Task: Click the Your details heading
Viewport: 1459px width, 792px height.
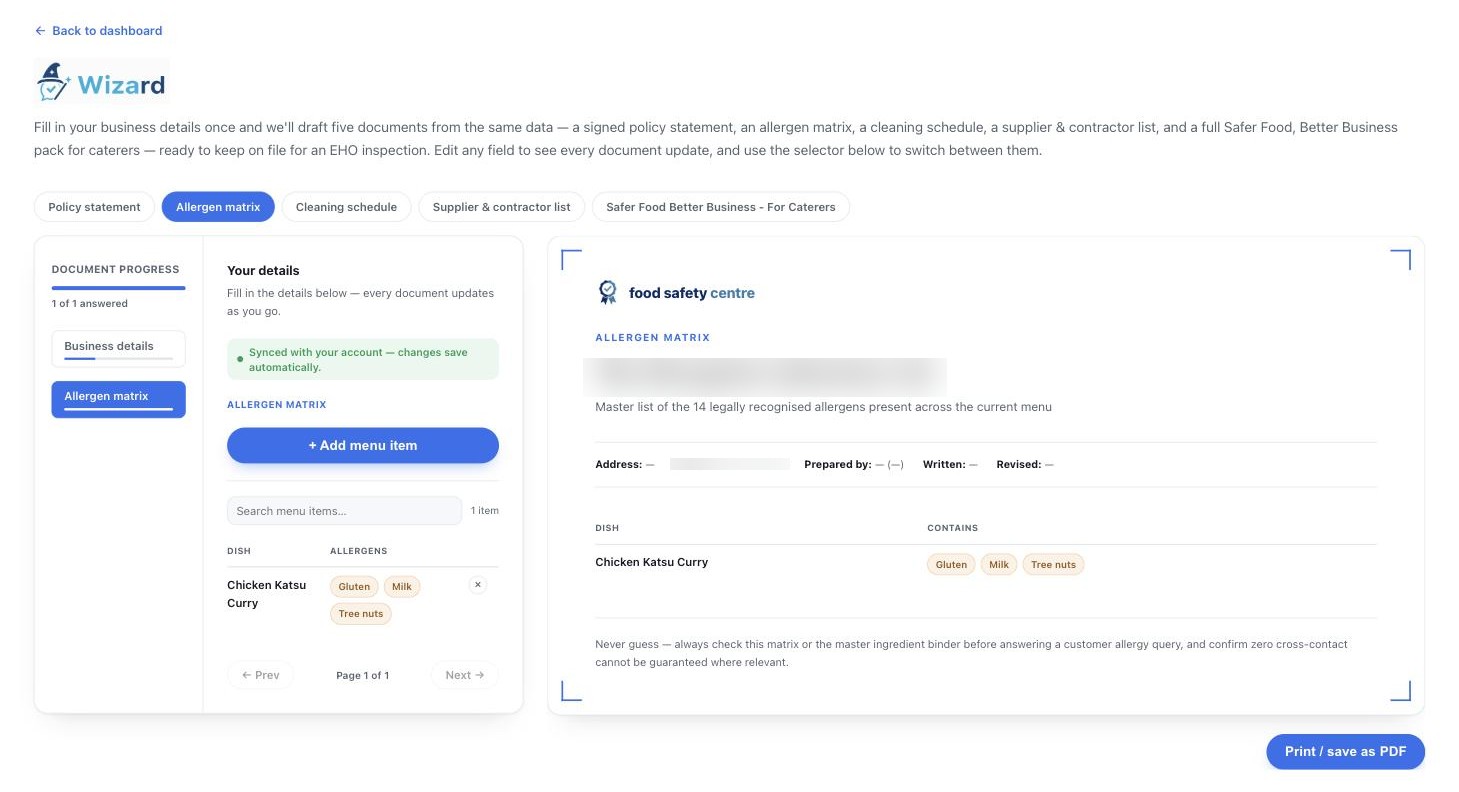Action: (263, 271)
